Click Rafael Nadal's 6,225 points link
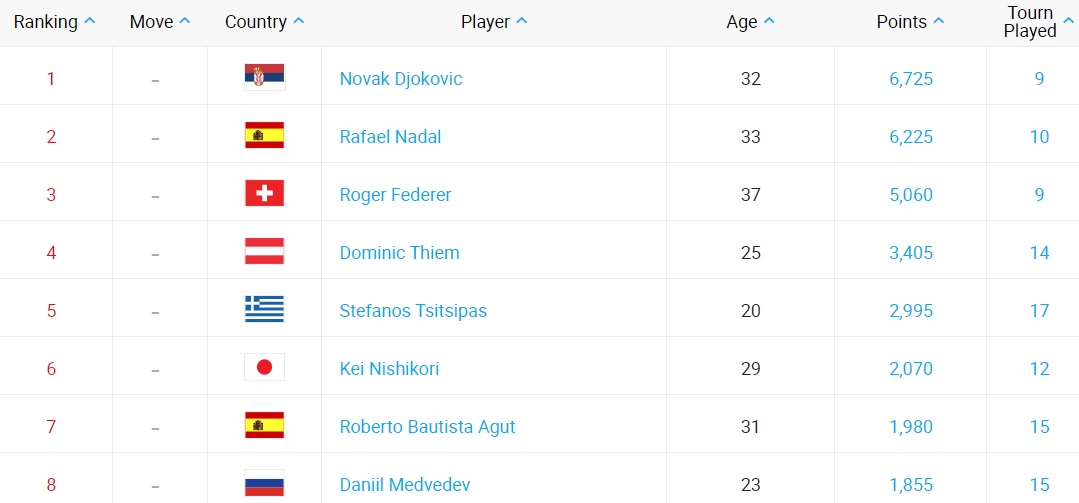Screen dimensions: 1079x503 (x=910, y=136)
